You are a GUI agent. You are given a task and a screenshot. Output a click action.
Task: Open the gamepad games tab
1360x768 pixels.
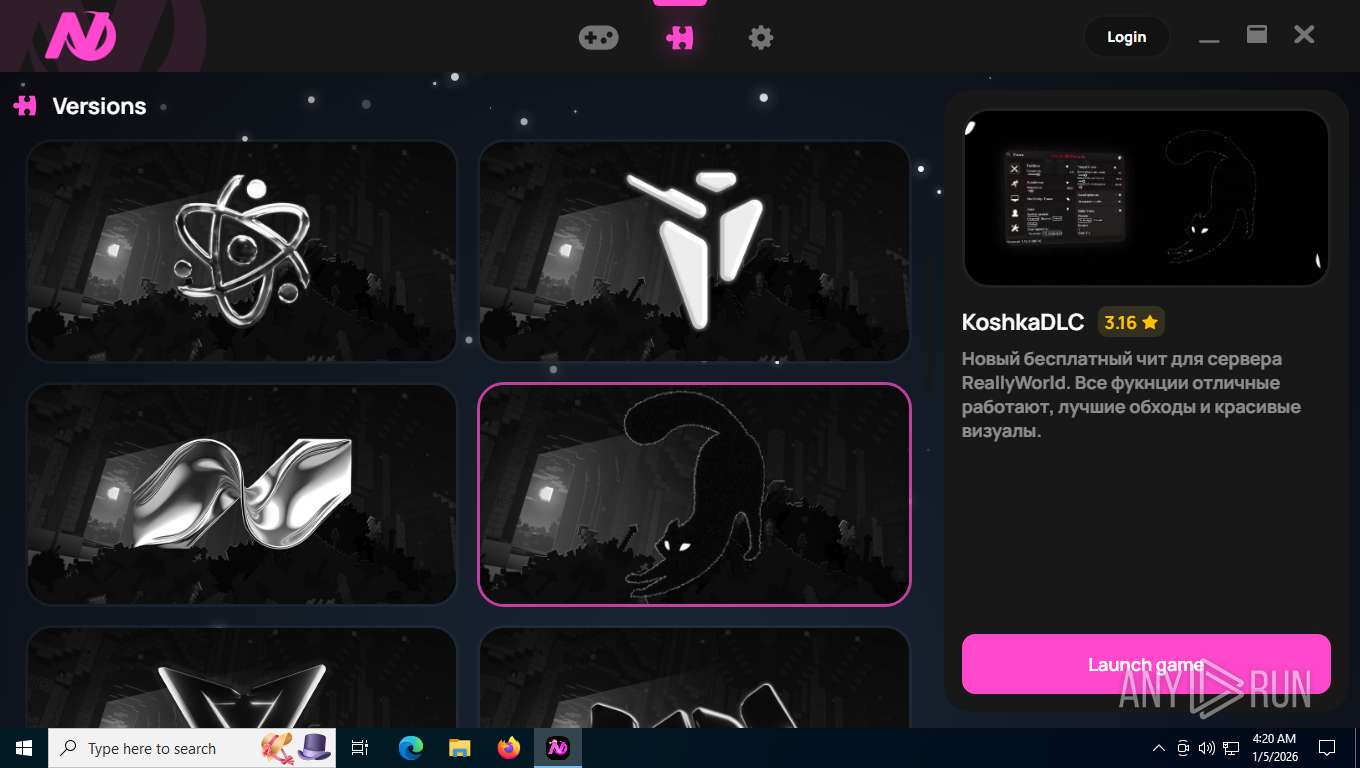[598, 37]
